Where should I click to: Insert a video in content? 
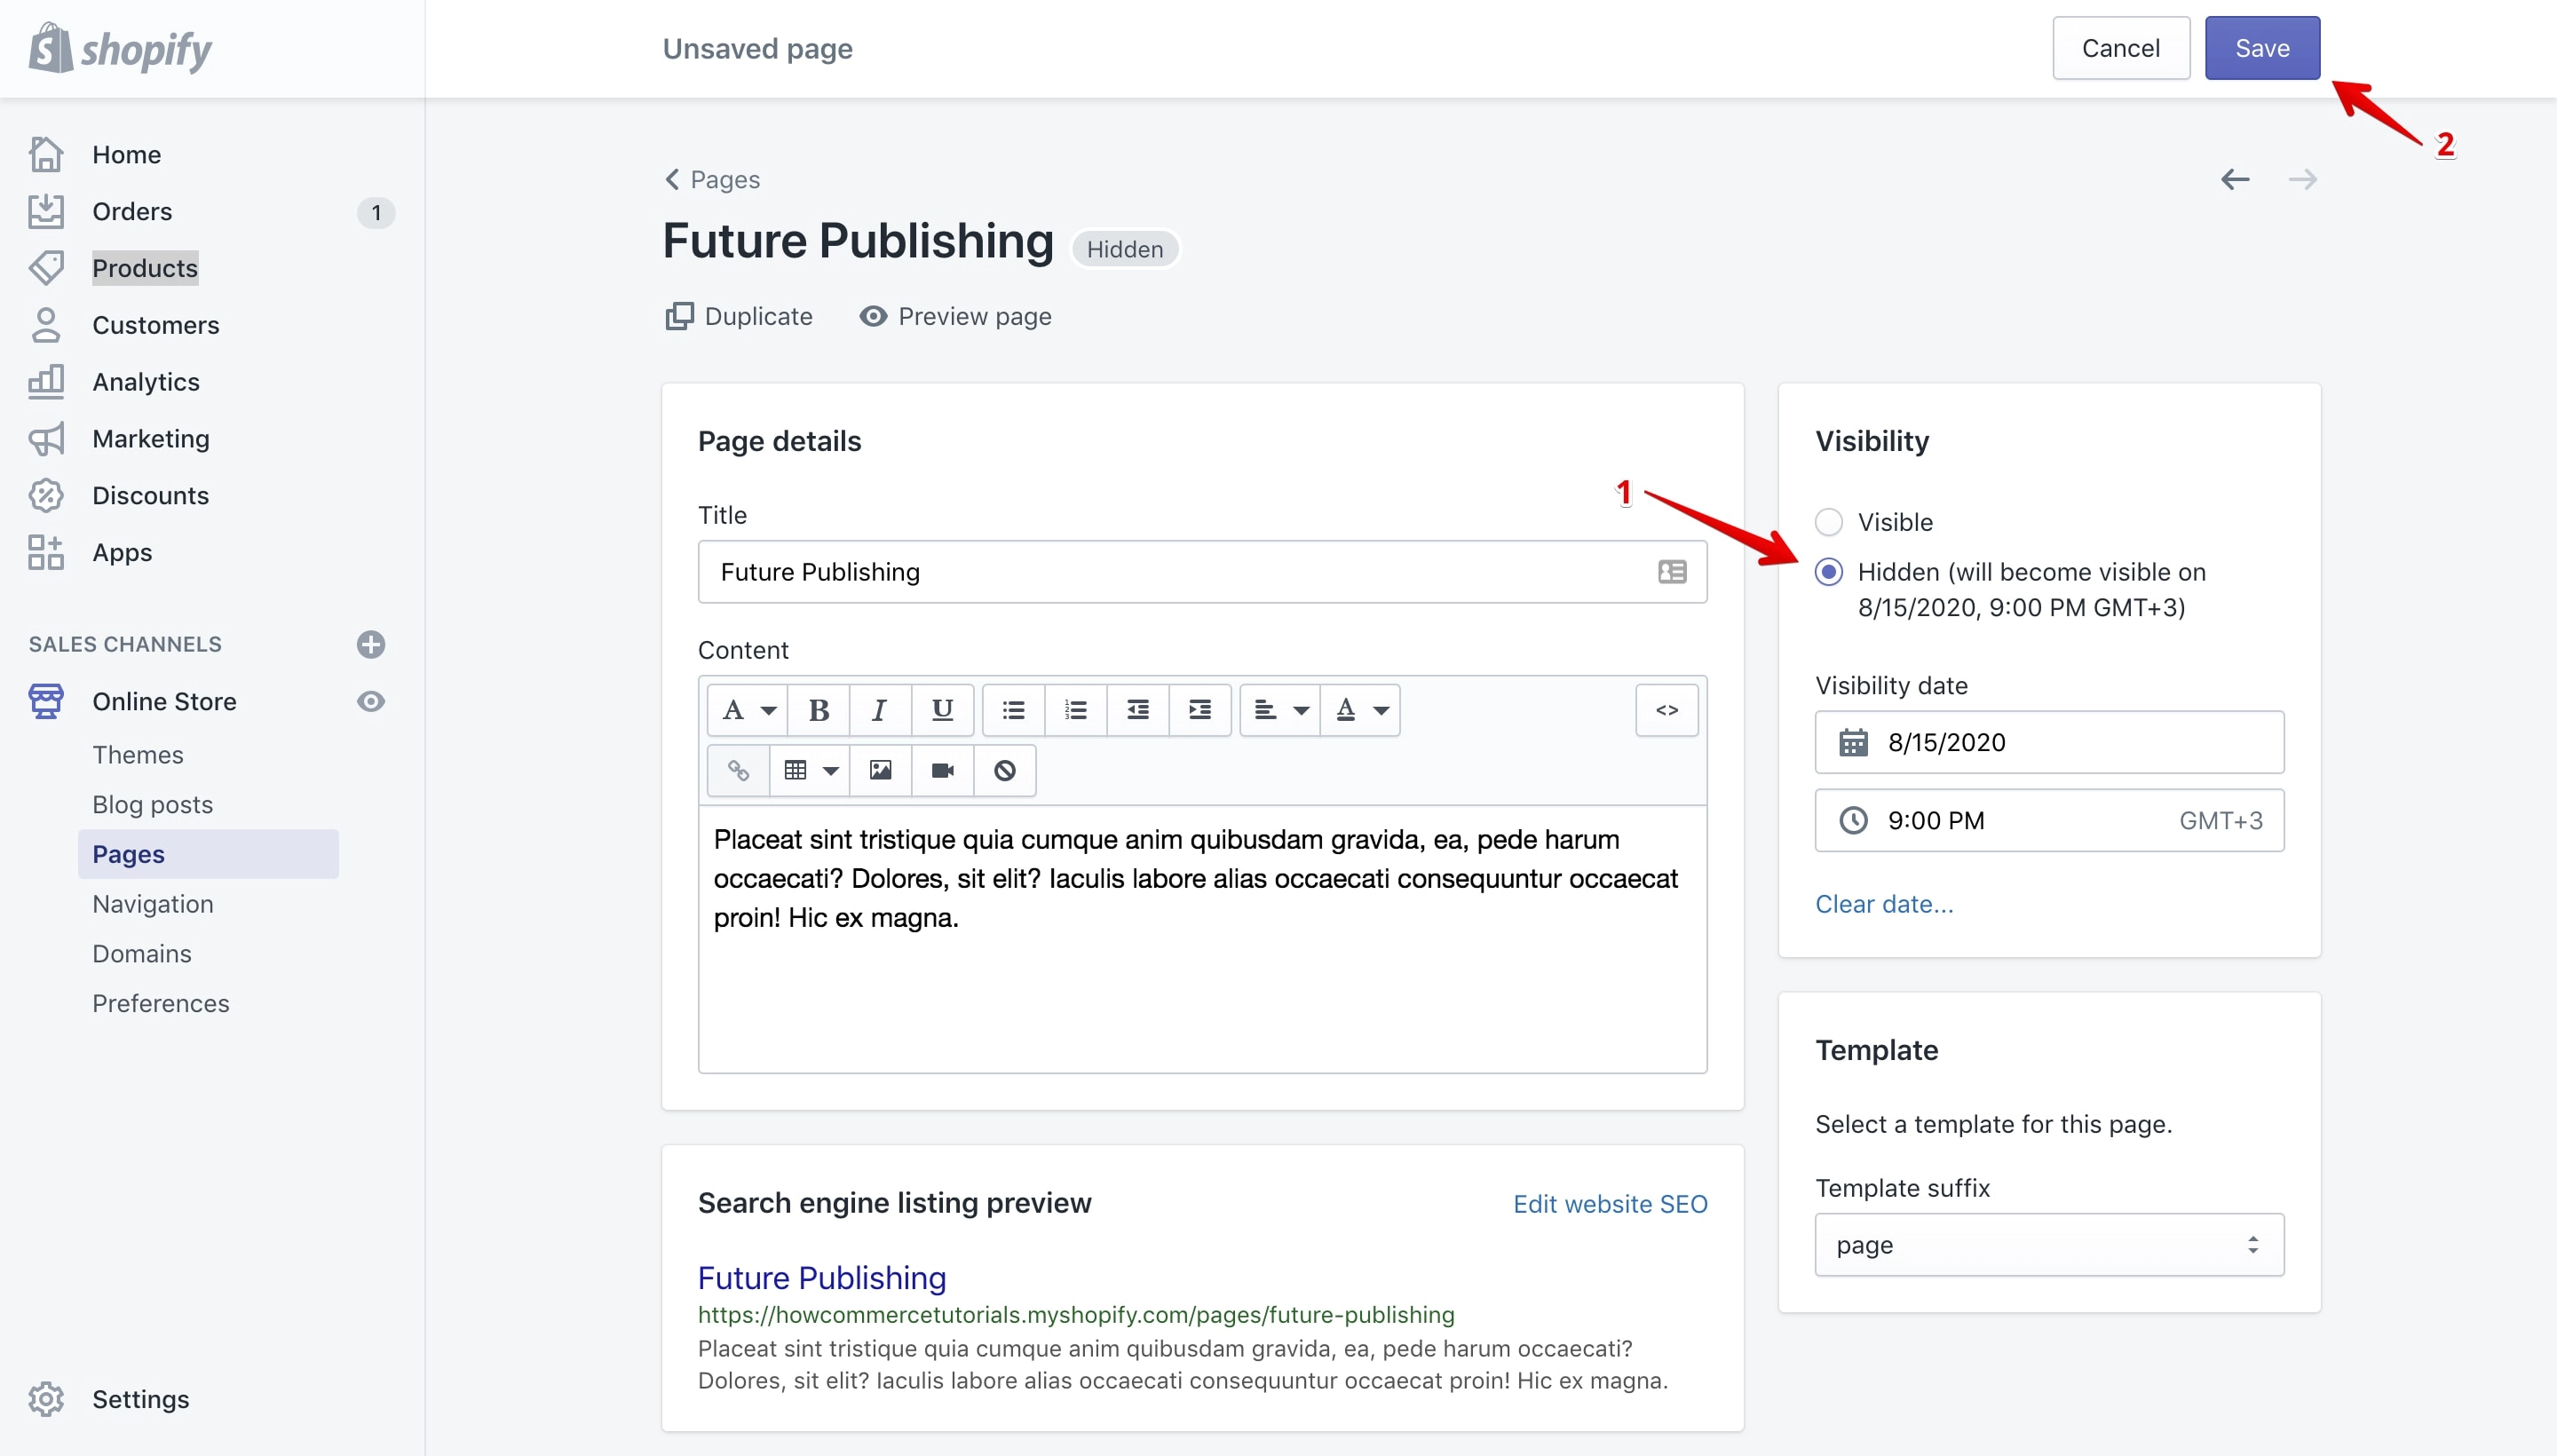[942, 770]
